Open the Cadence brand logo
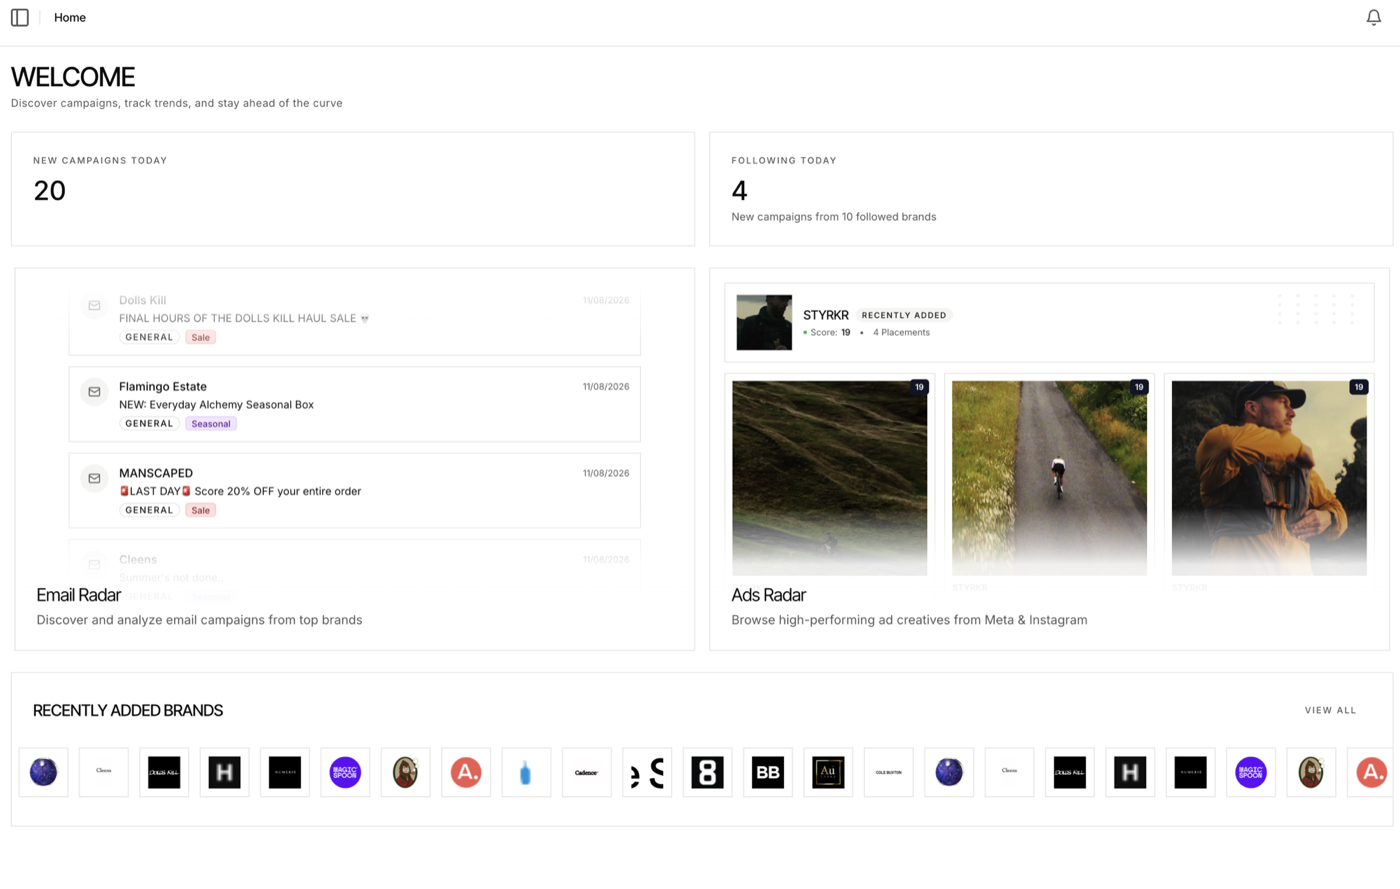This screenshot has width=1400, height=889. (x=586, y=772)
